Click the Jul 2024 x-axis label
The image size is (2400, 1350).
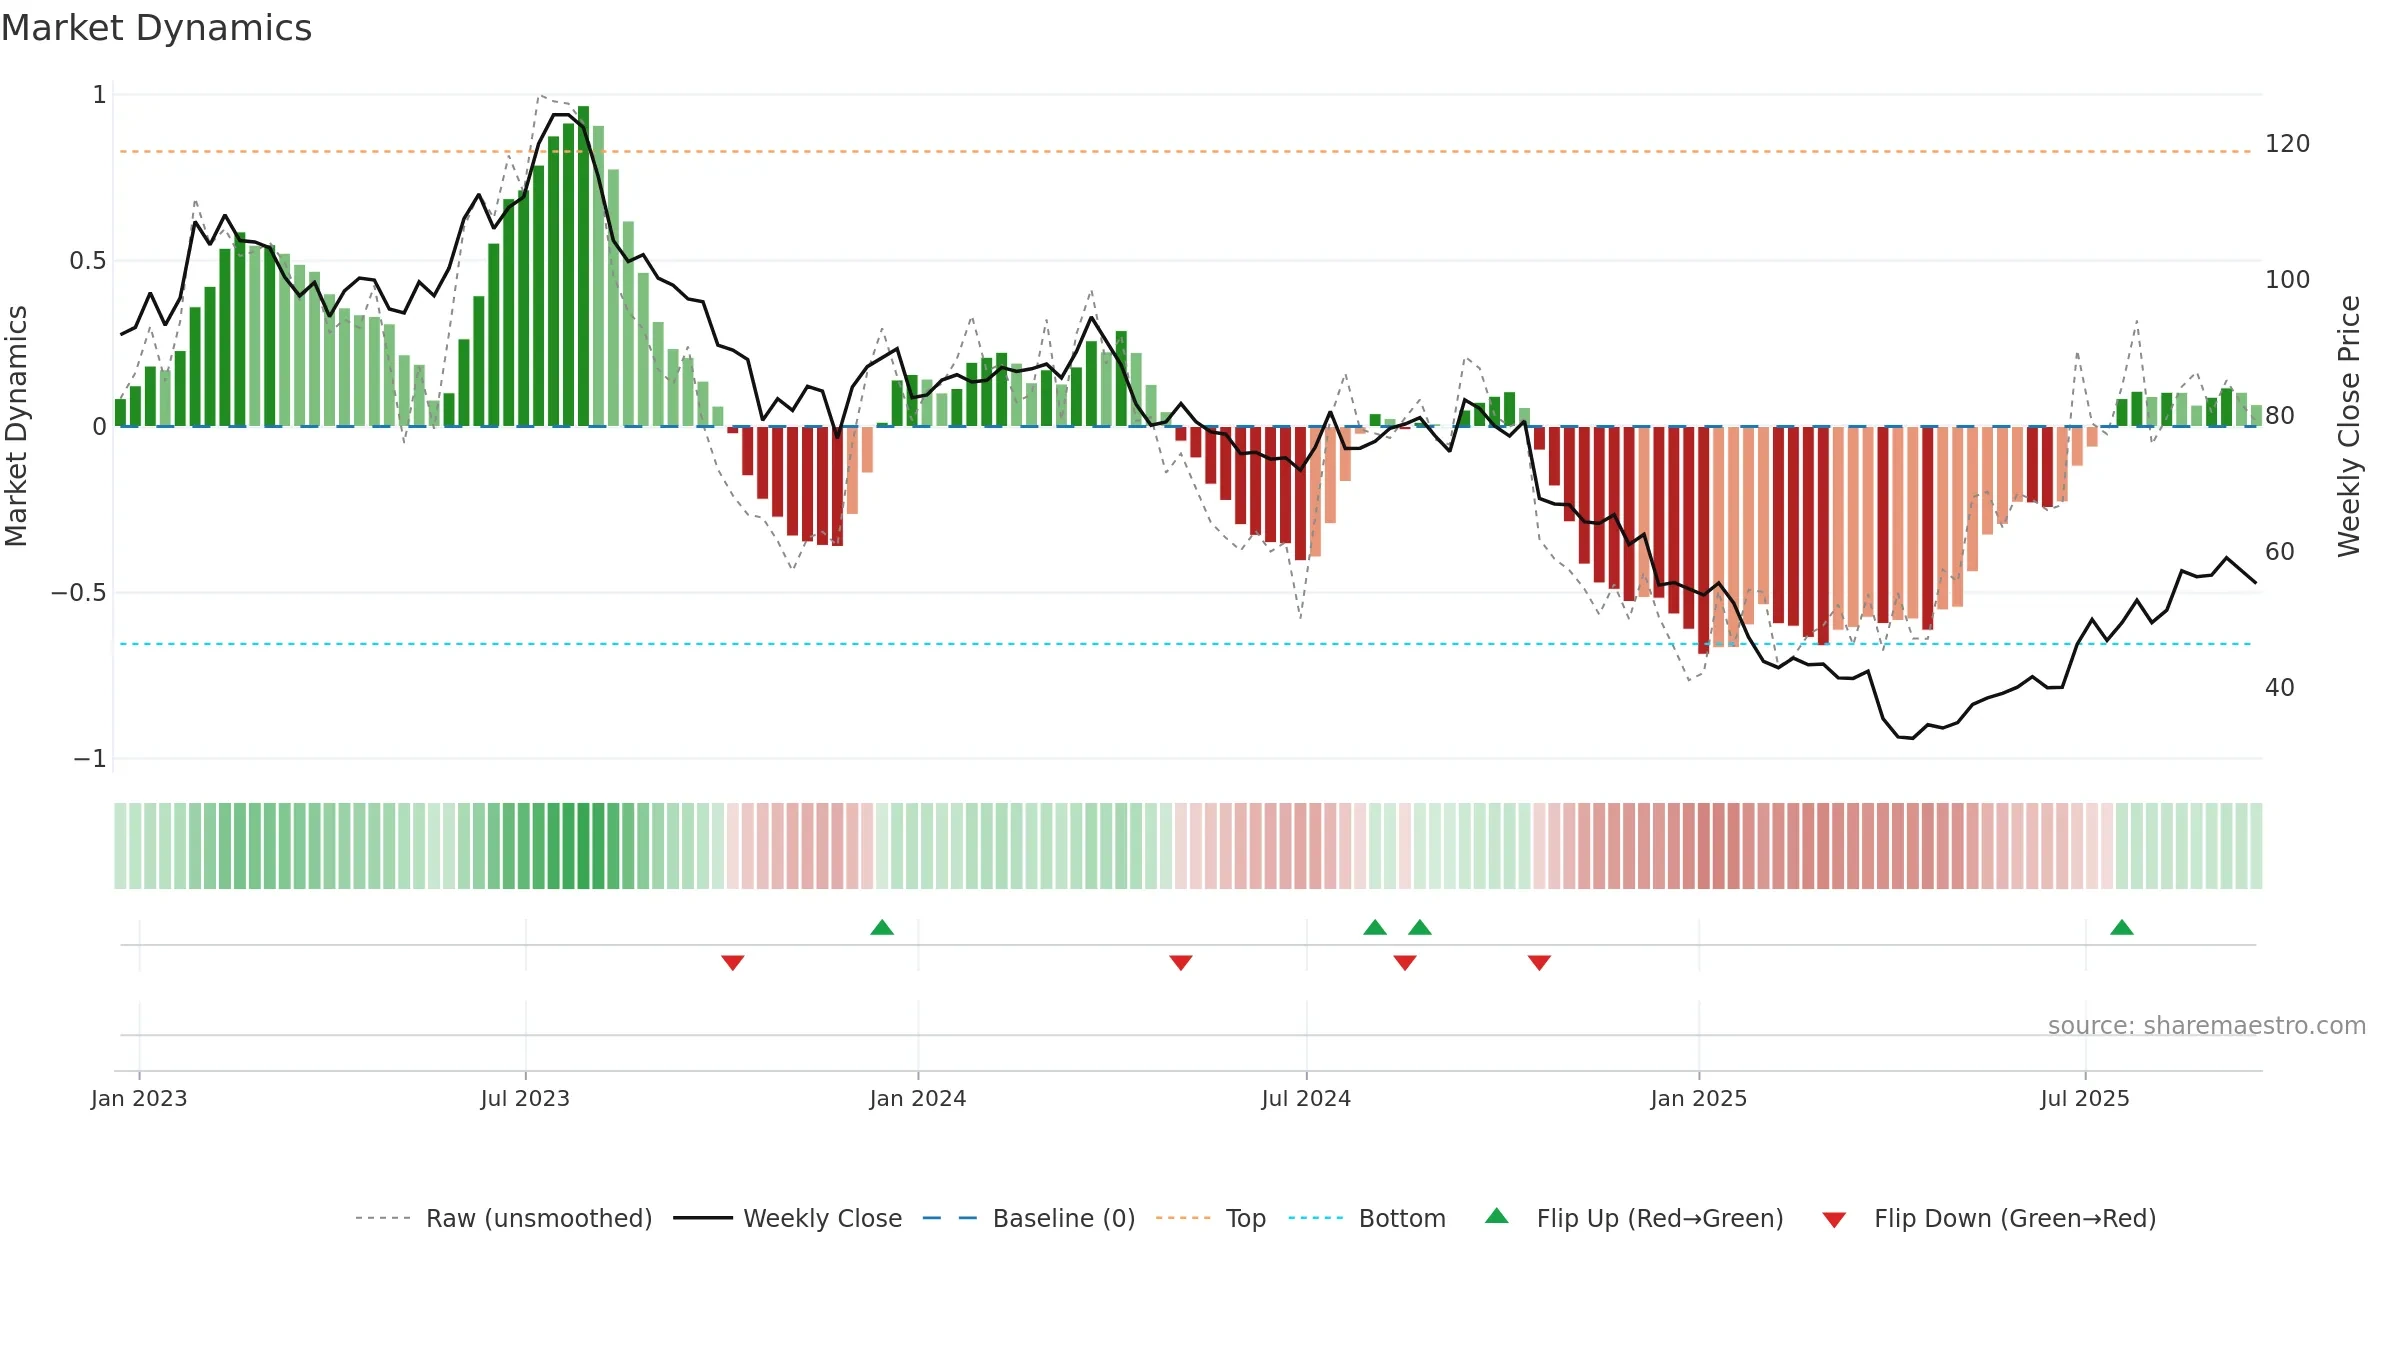[x=1306, y=1098]
